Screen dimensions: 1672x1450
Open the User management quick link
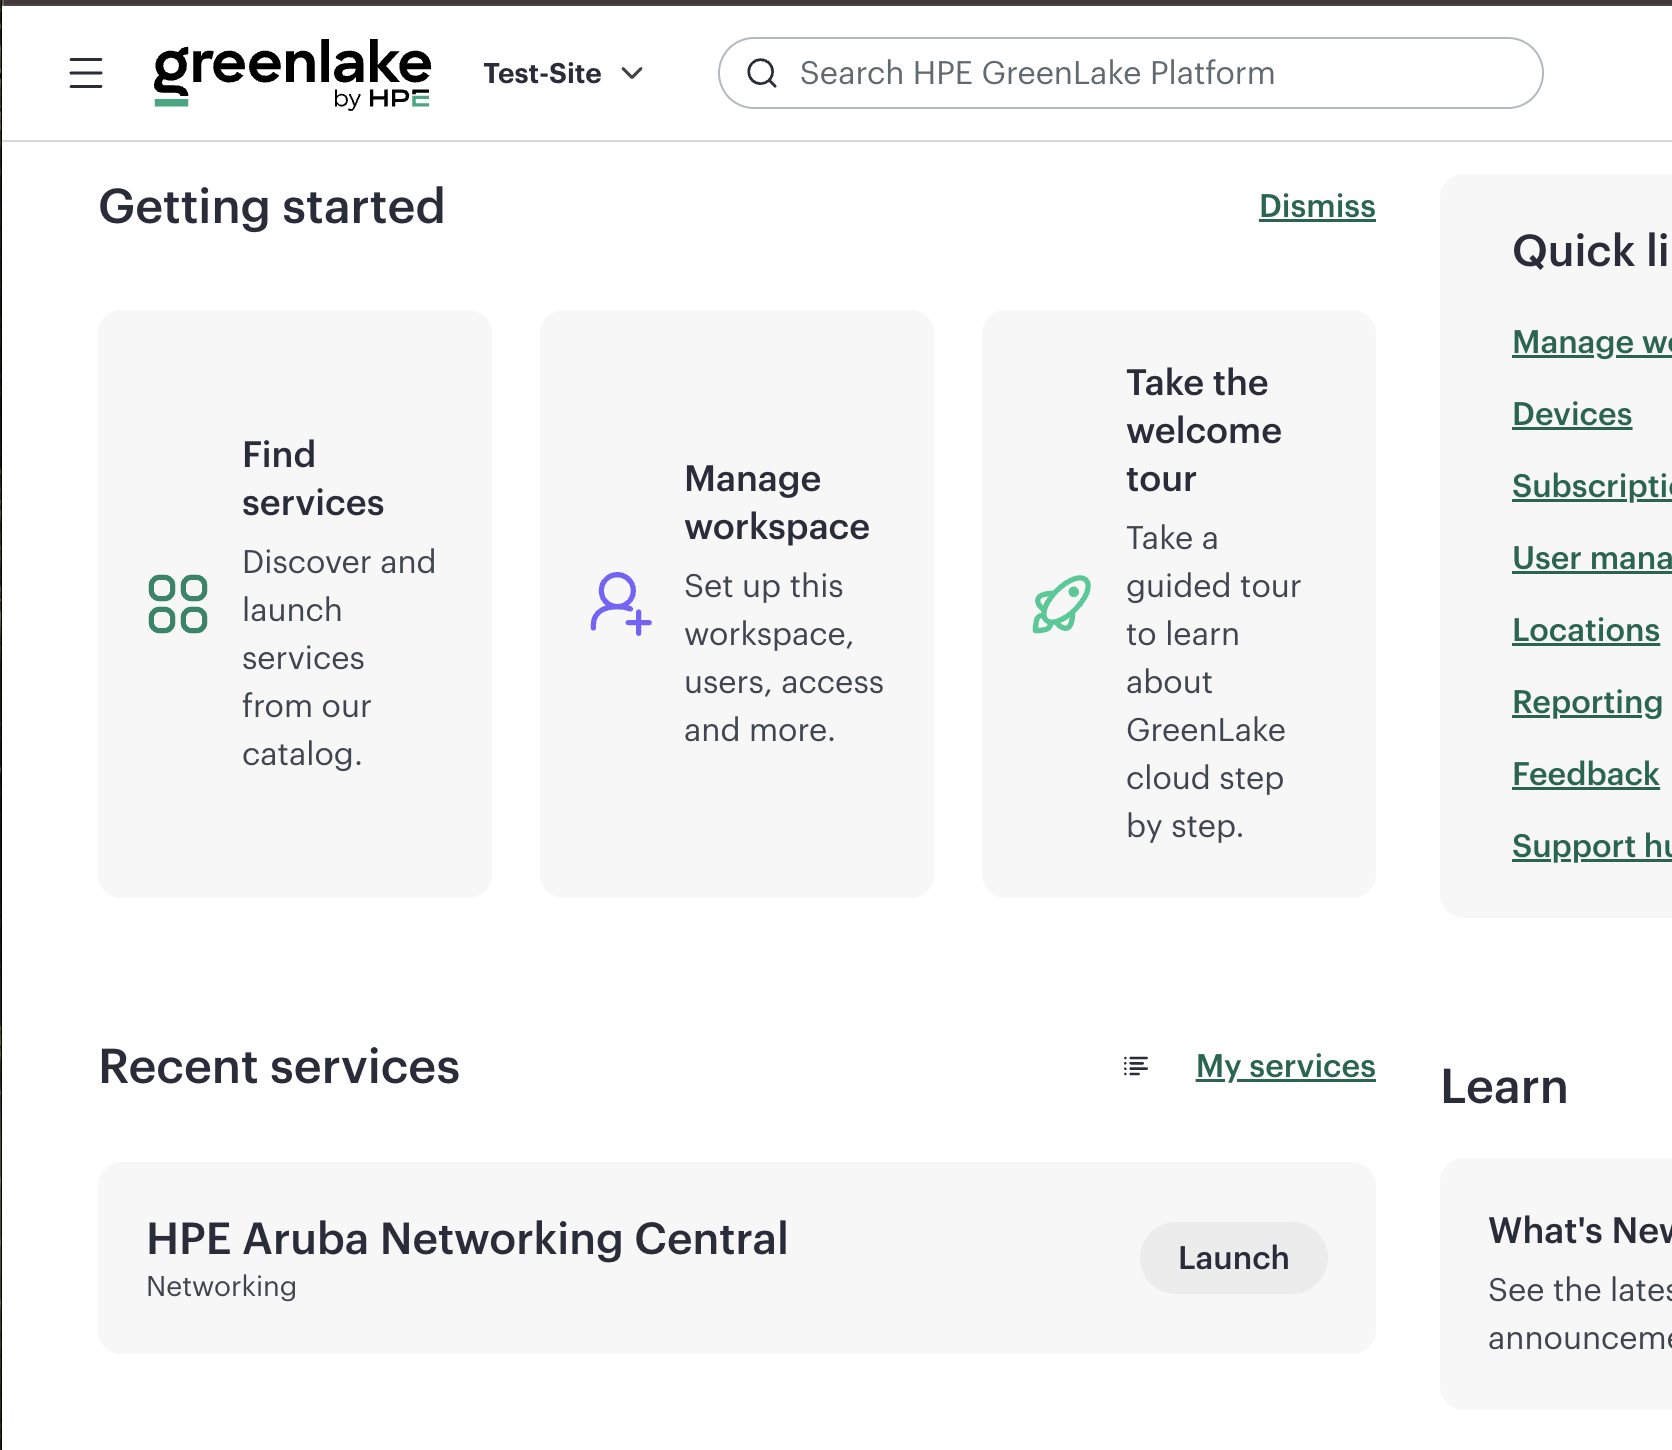point(1592,558)
